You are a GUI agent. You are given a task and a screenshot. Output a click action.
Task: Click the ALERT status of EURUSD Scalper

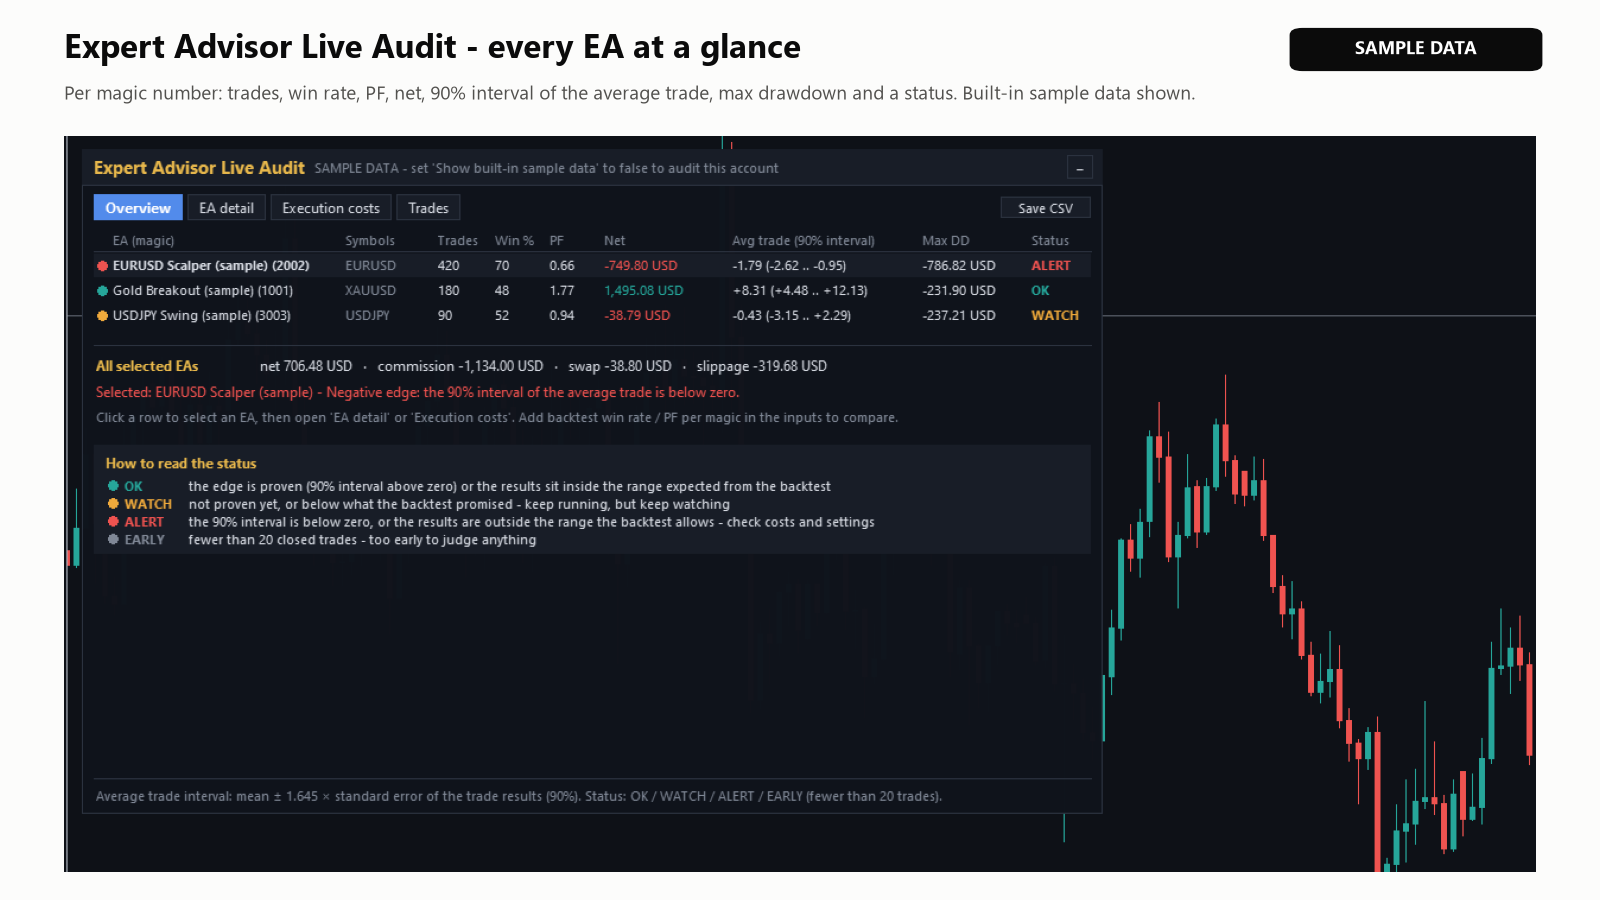tap(1051, 265)
